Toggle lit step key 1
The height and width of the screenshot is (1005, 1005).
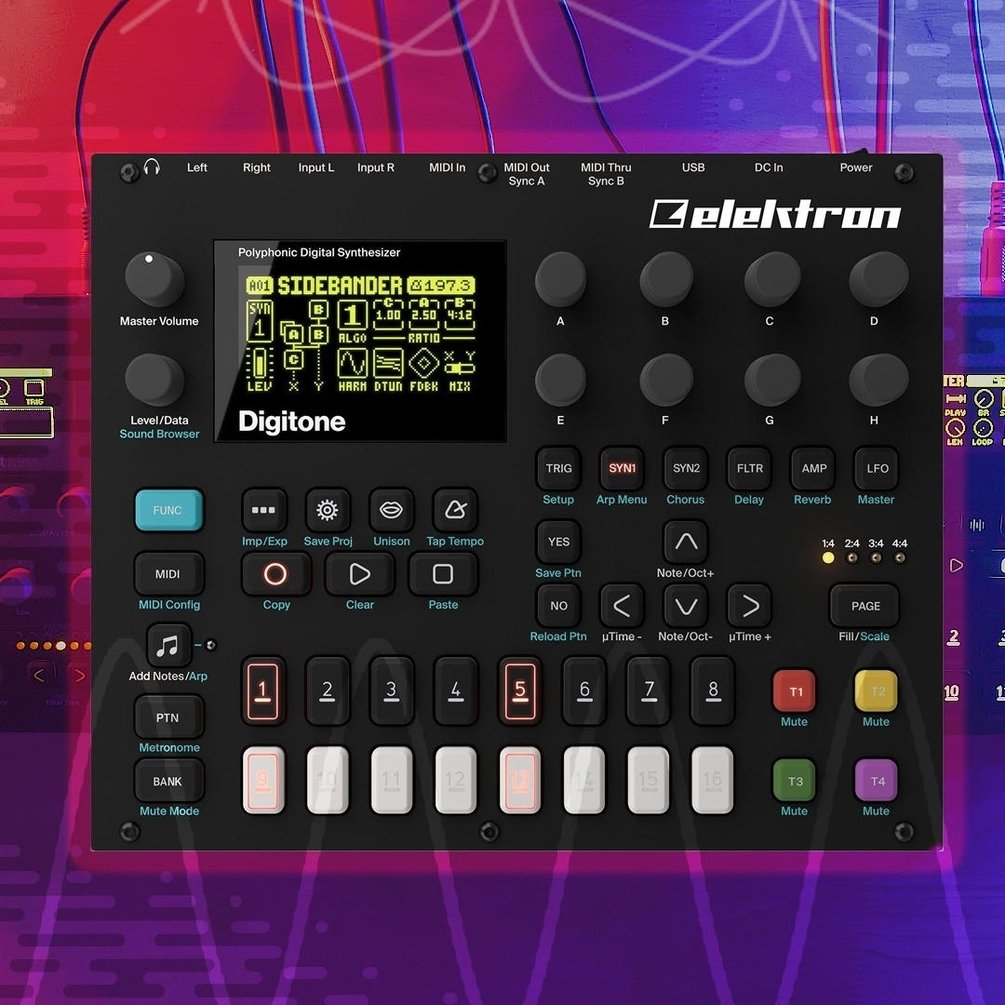click(x=263, y=691)
